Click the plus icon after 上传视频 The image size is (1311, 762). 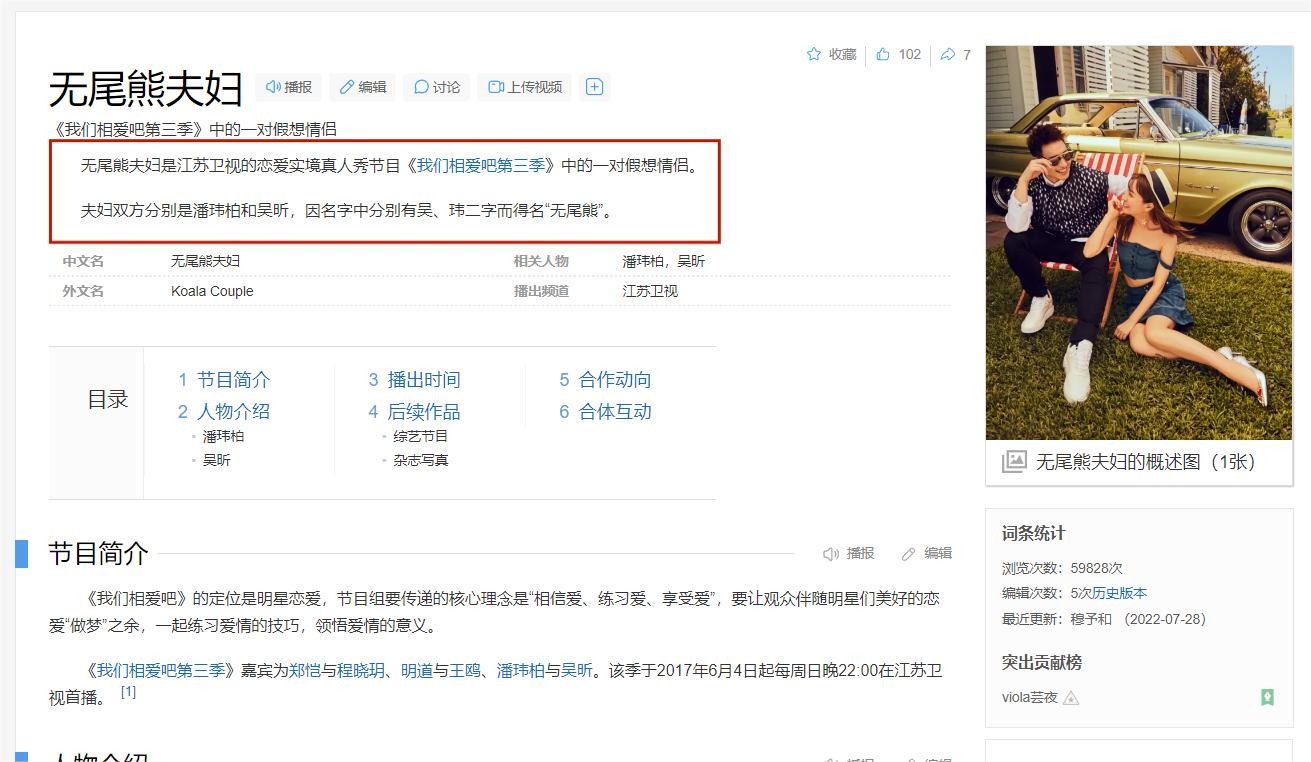594,87
